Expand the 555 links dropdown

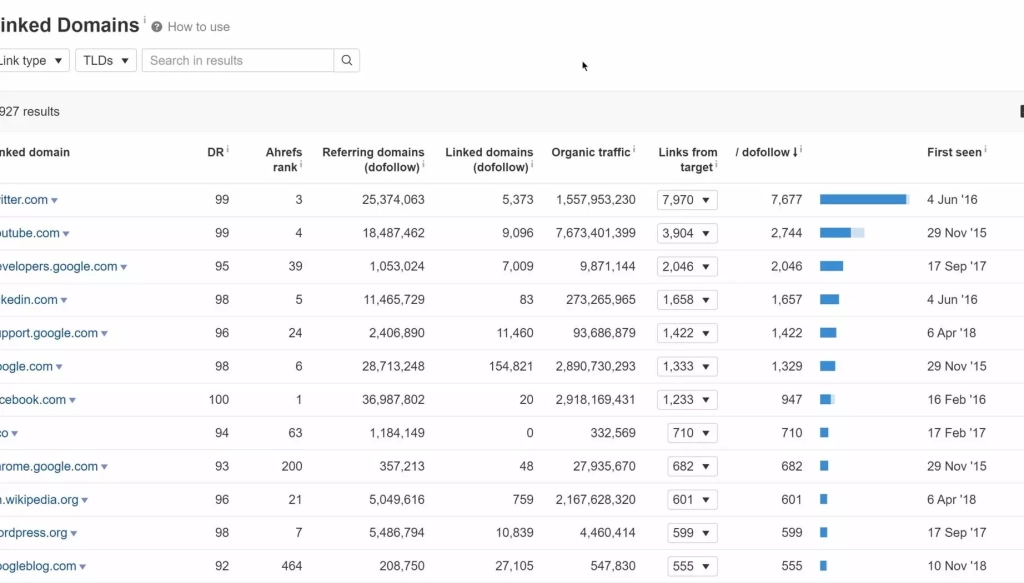(692, 566)
